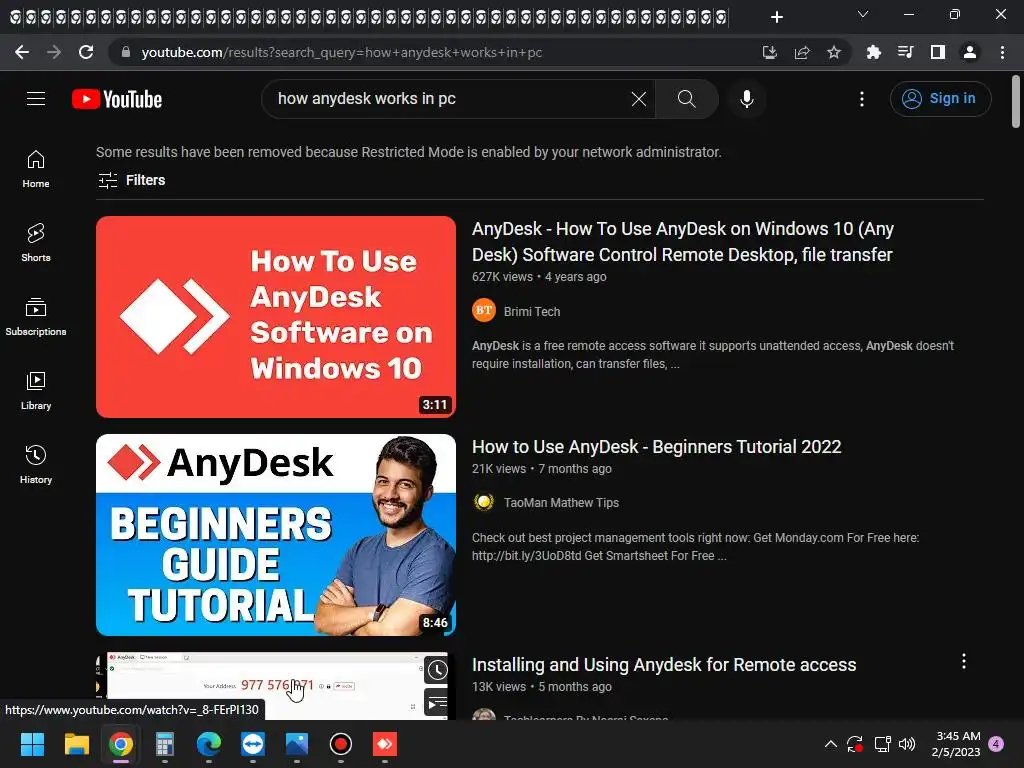Open Microsoft Edge from taskbar

pos(209,744)
